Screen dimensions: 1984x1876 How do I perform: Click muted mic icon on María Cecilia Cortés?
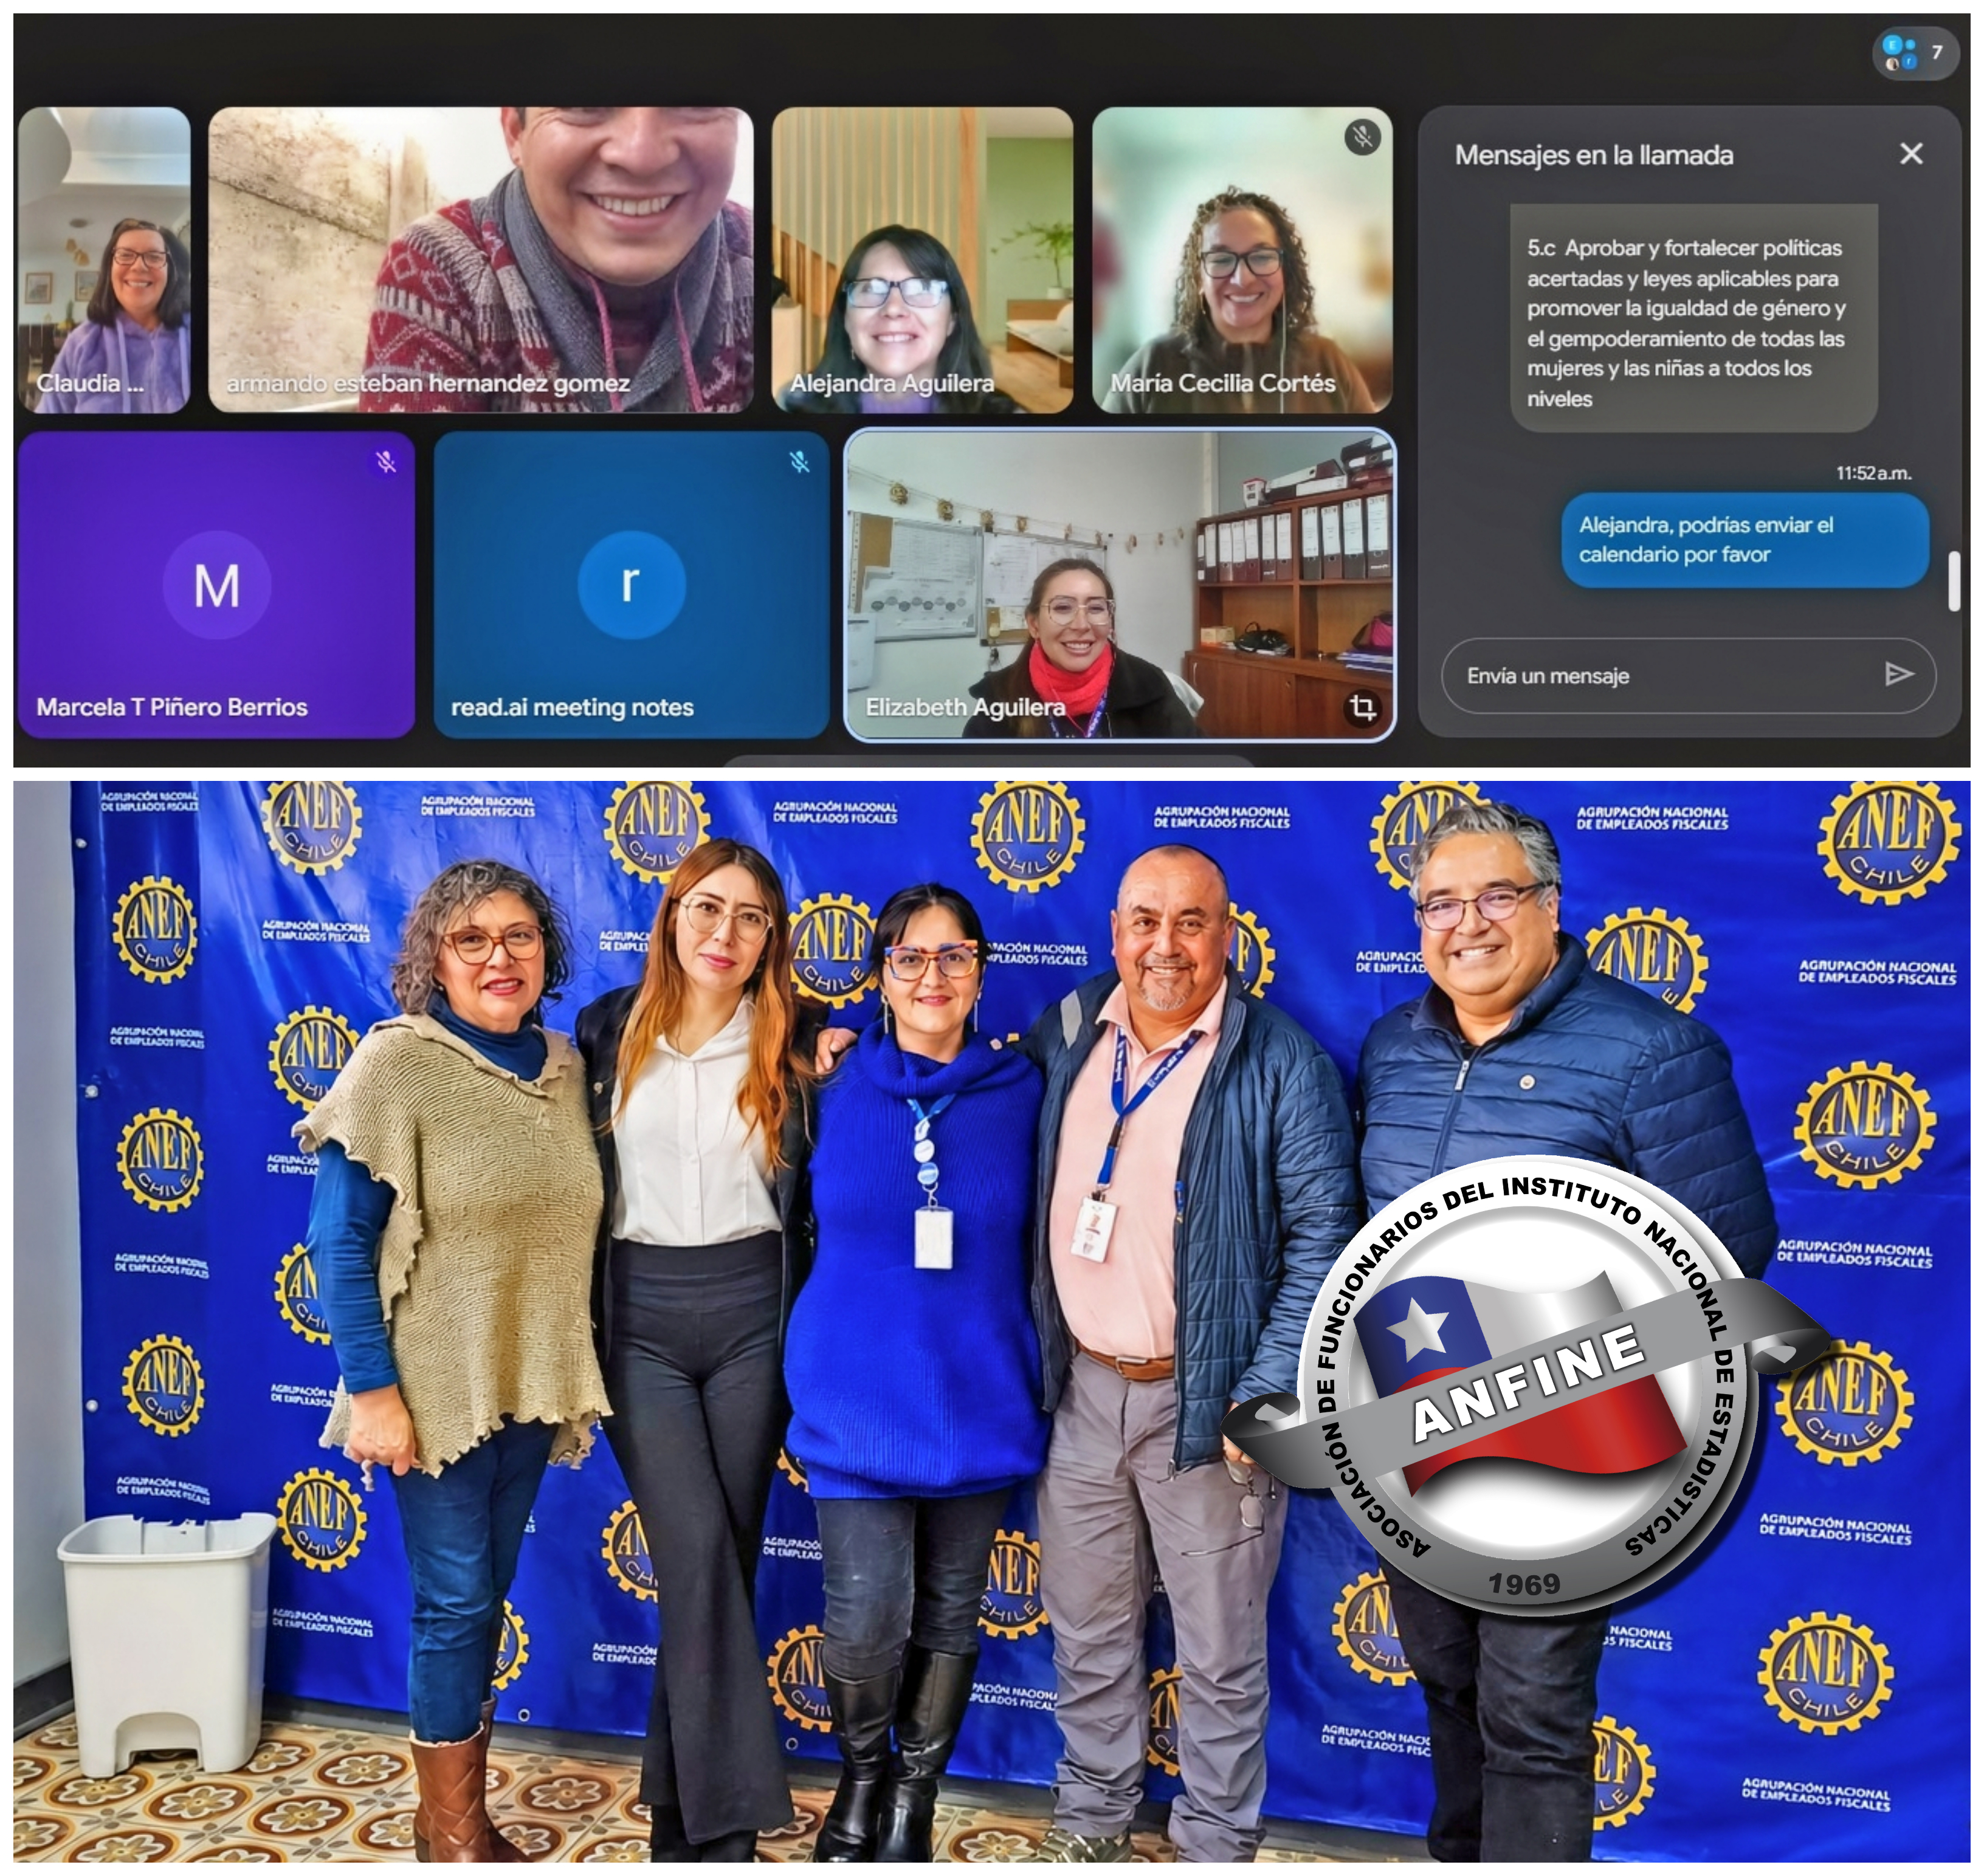pyautogui.click(x=1362, y=136)
